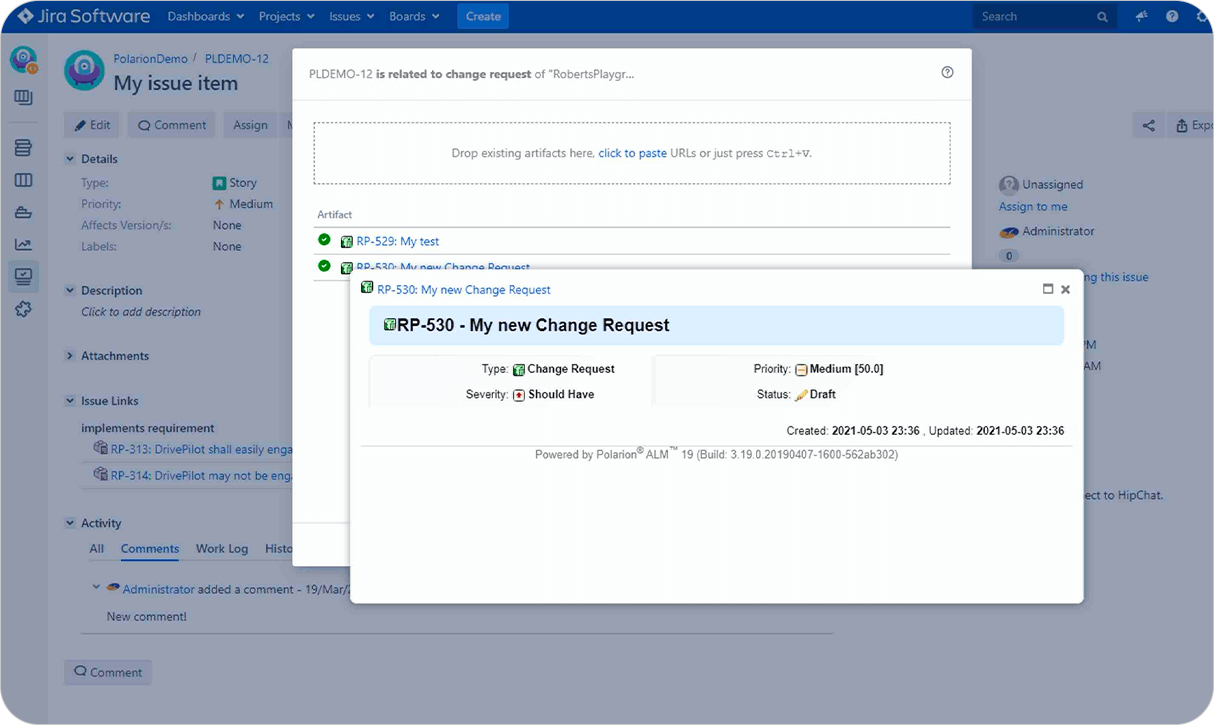This screenshot has height=725, width=1214.
Task: Open the Projects menu
Action: click(x=286, y=16)
